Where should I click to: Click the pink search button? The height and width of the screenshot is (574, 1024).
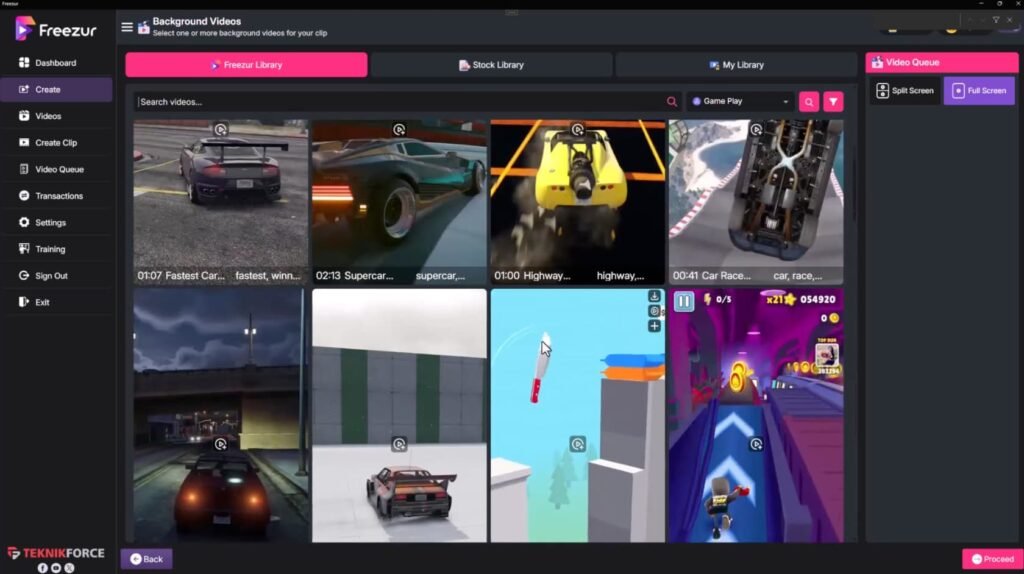808,101
